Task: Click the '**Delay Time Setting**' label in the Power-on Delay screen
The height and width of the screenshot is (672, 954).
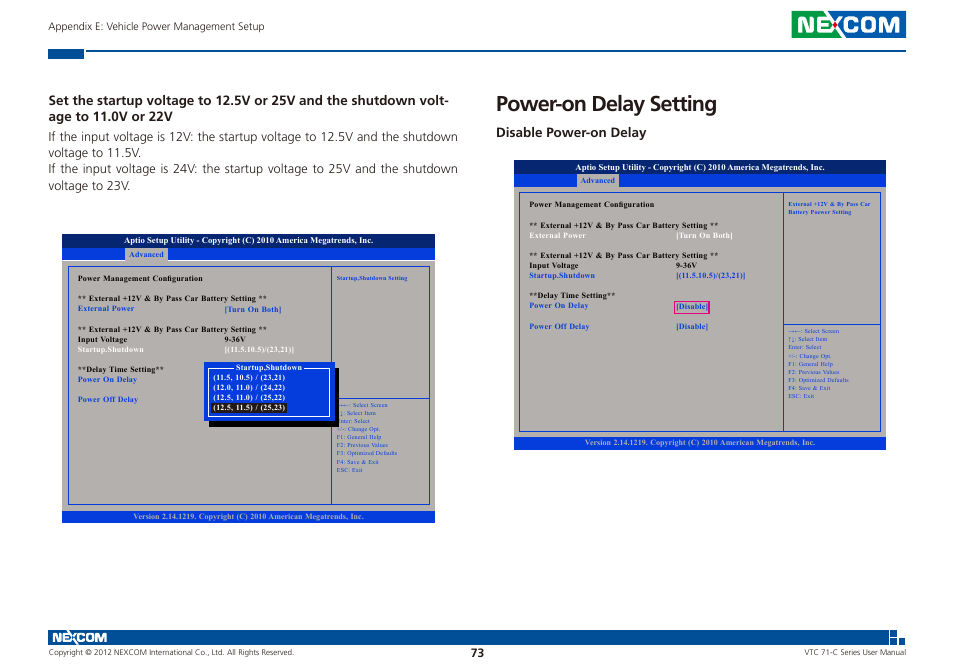Action: [572, 296]
